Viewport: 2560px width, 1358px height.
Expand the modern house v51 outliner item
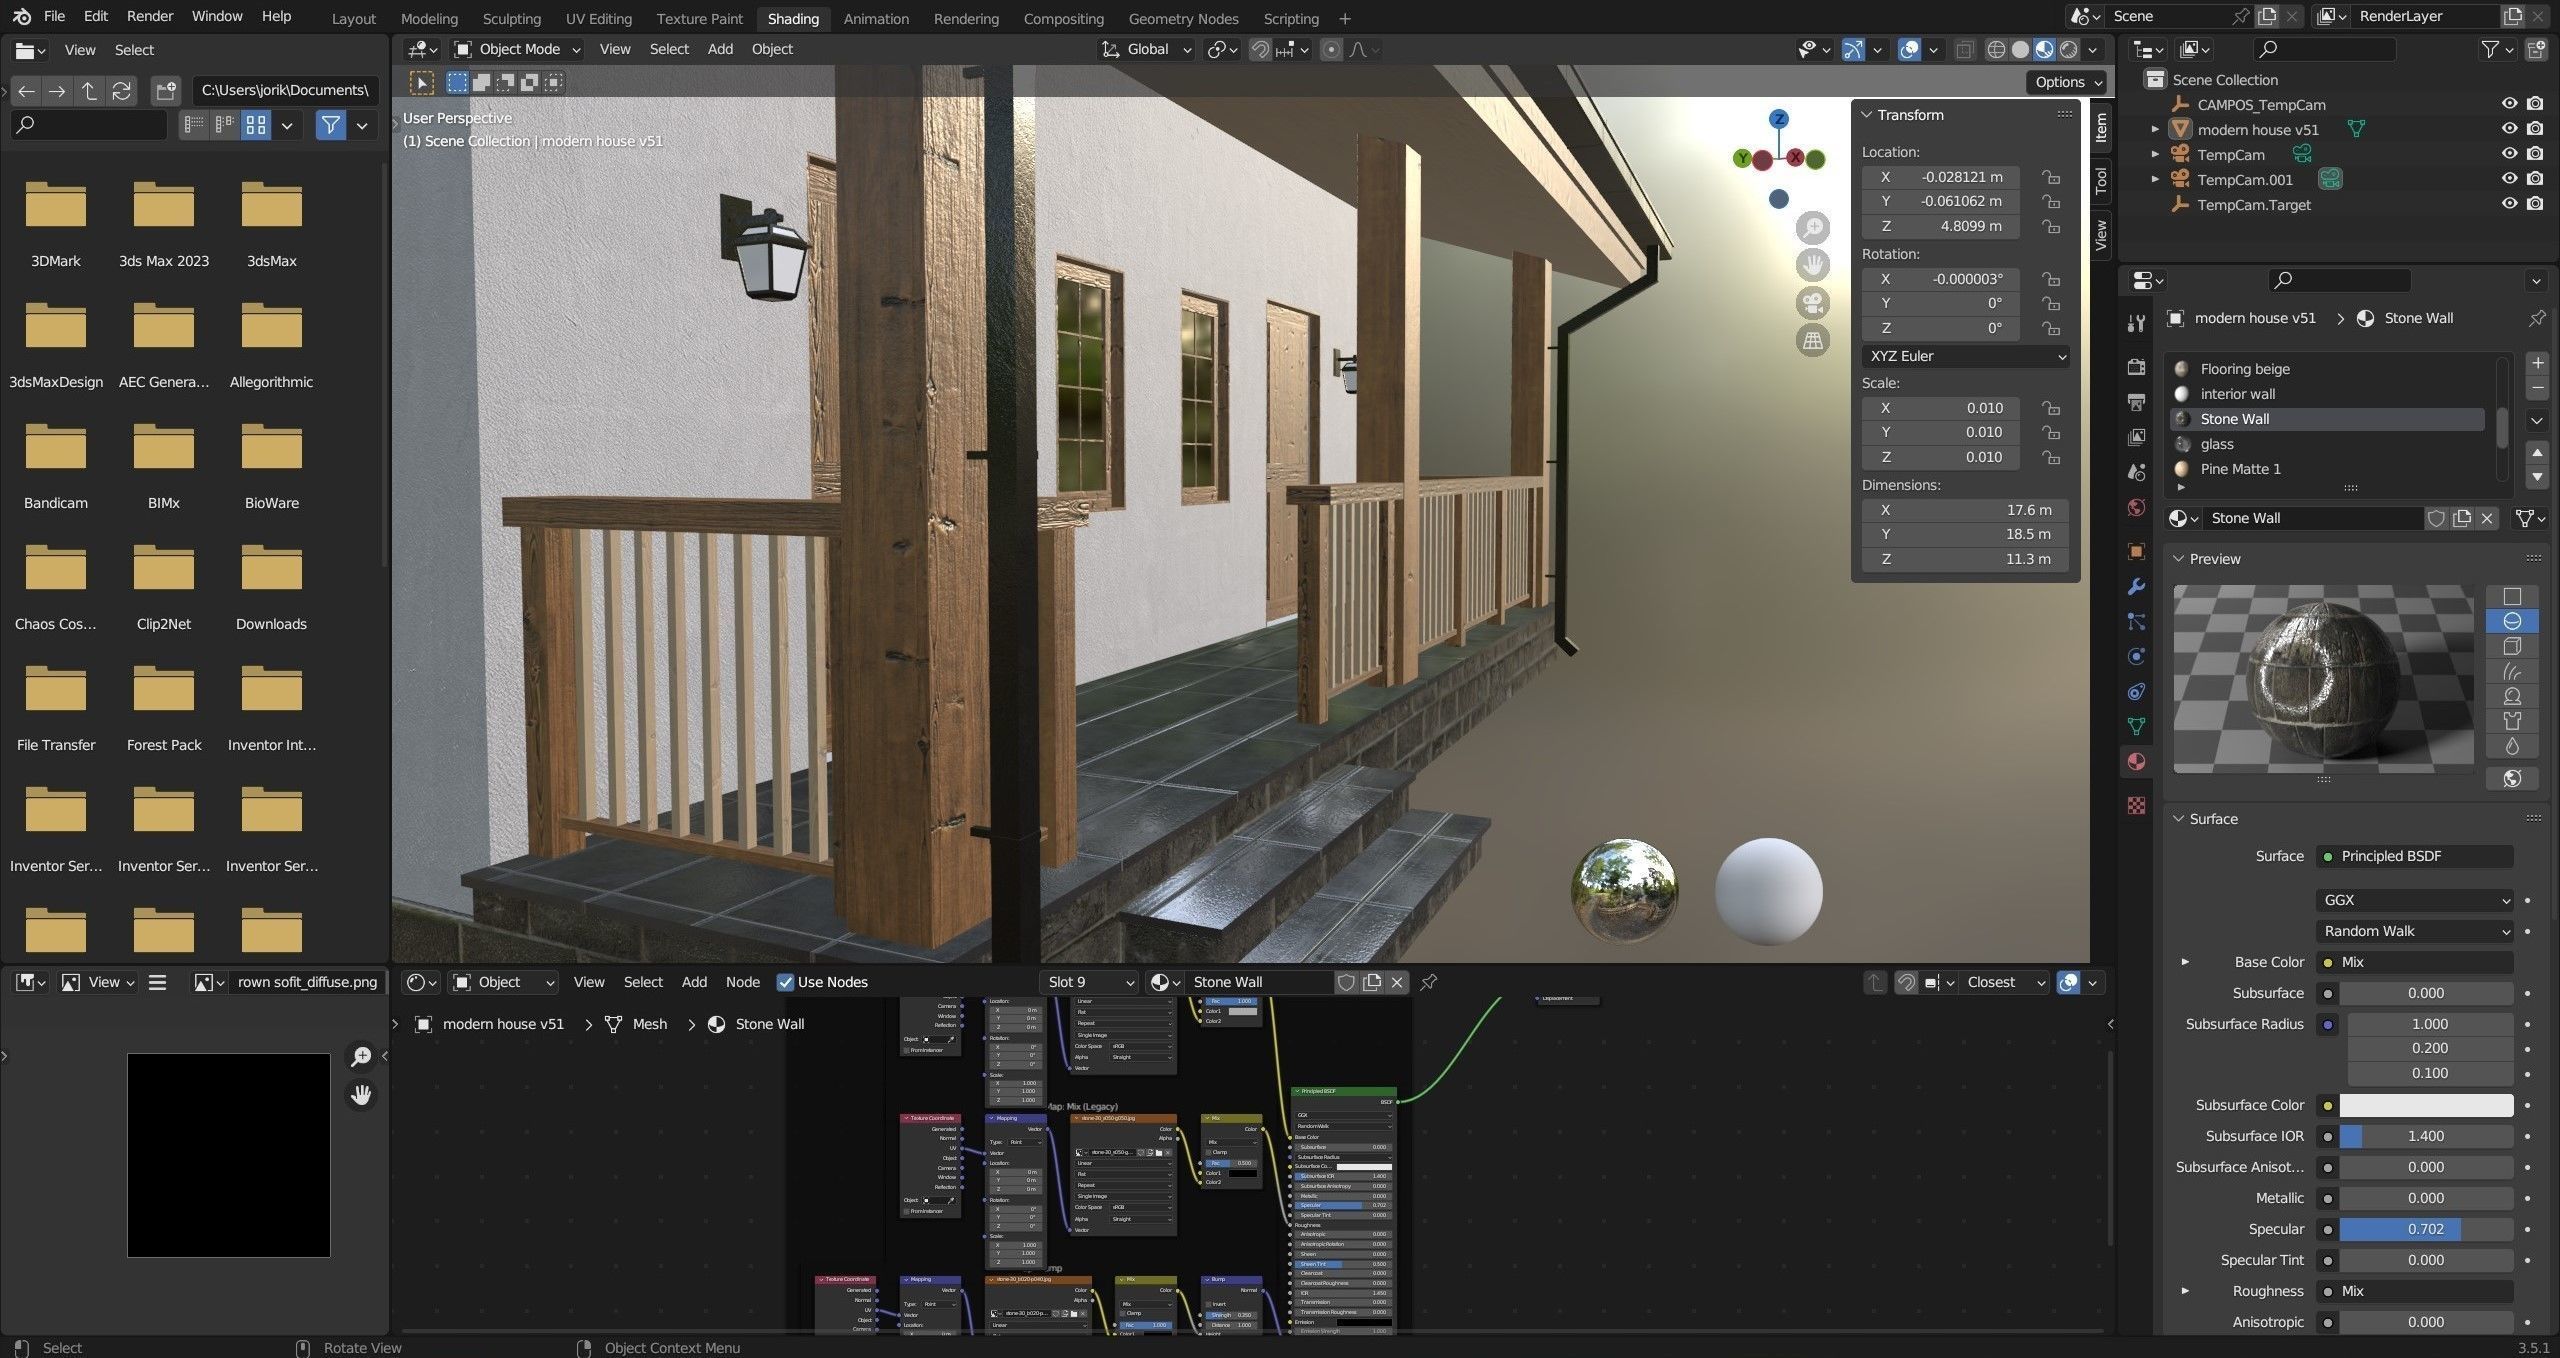click(2155, 129)
